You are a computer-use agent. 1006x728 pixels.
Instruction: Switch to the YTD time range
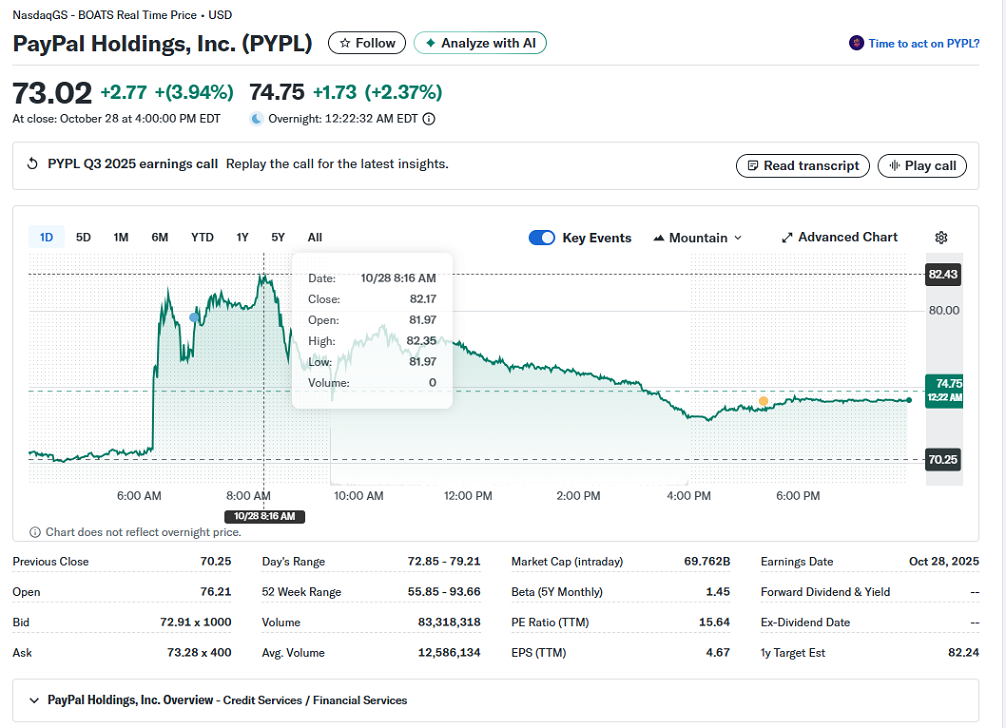202,237
